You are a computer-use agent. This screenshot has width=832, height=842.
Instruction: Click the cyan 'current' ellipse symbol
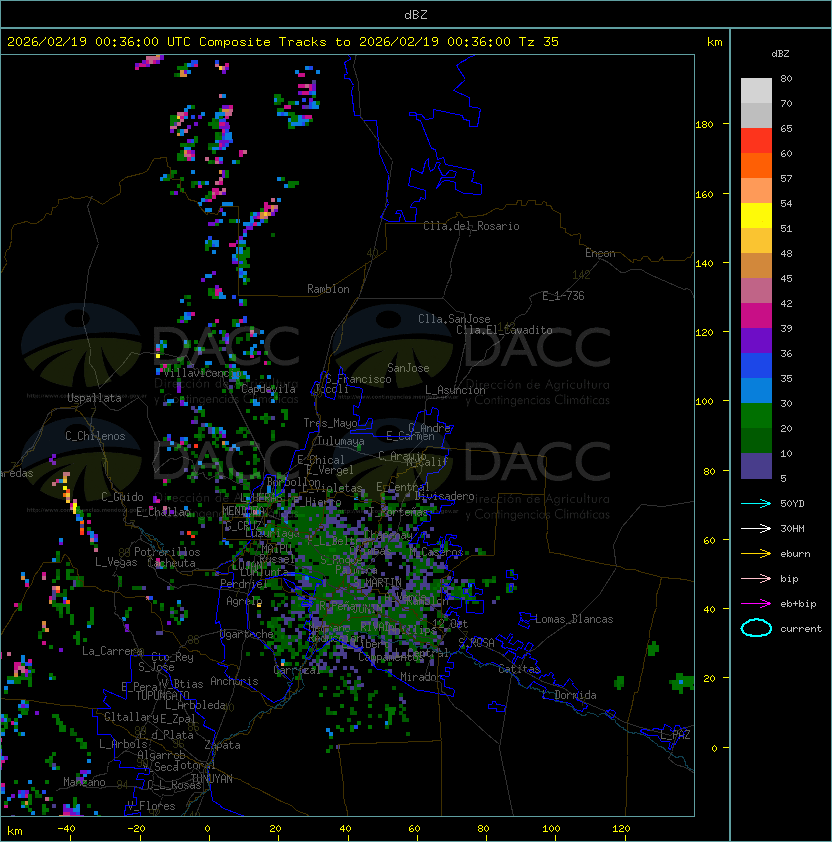(x=756, y=628)
